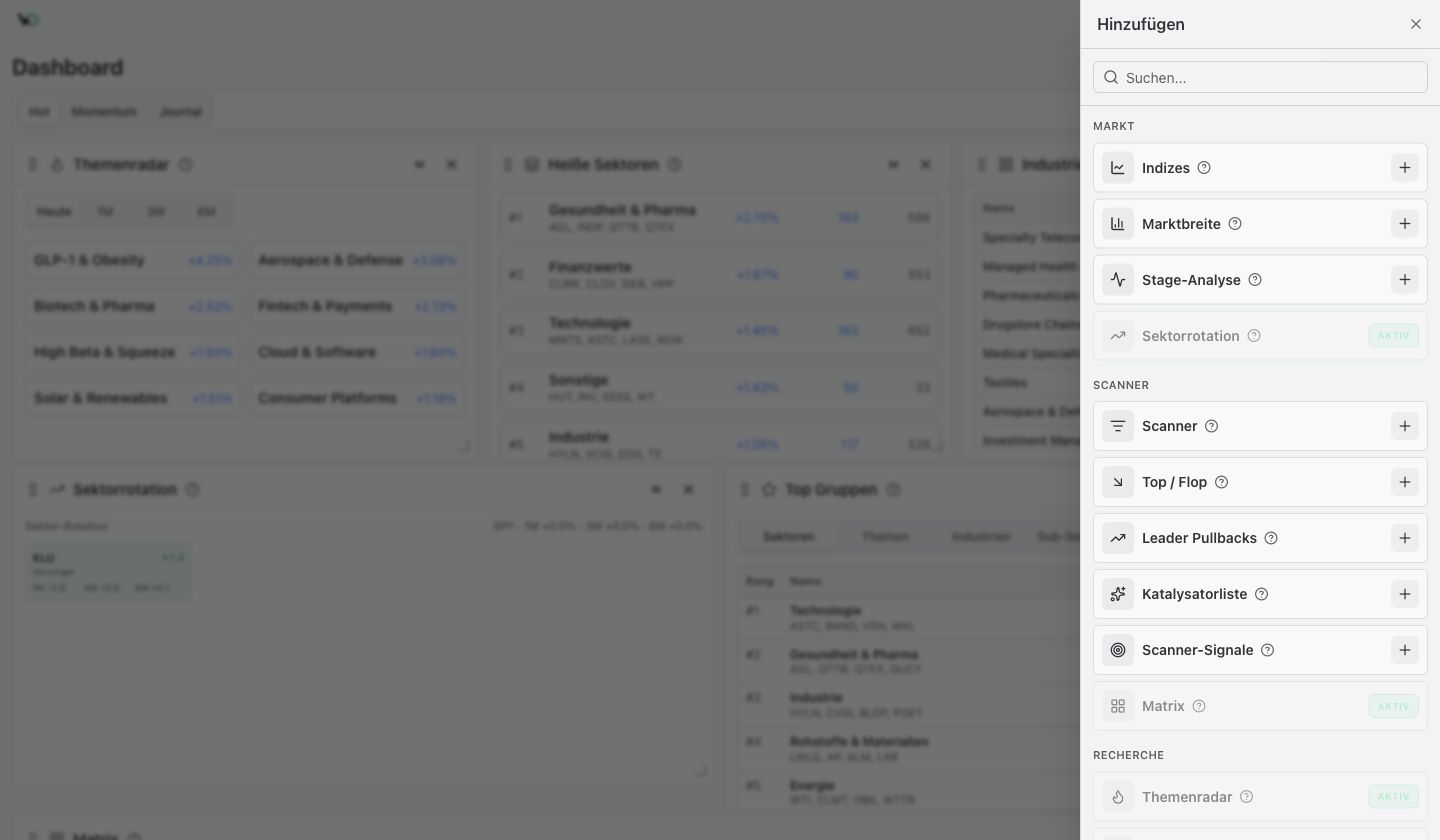
Task: Switch to the Journal dashboard tab
Action: coord(181,111)
